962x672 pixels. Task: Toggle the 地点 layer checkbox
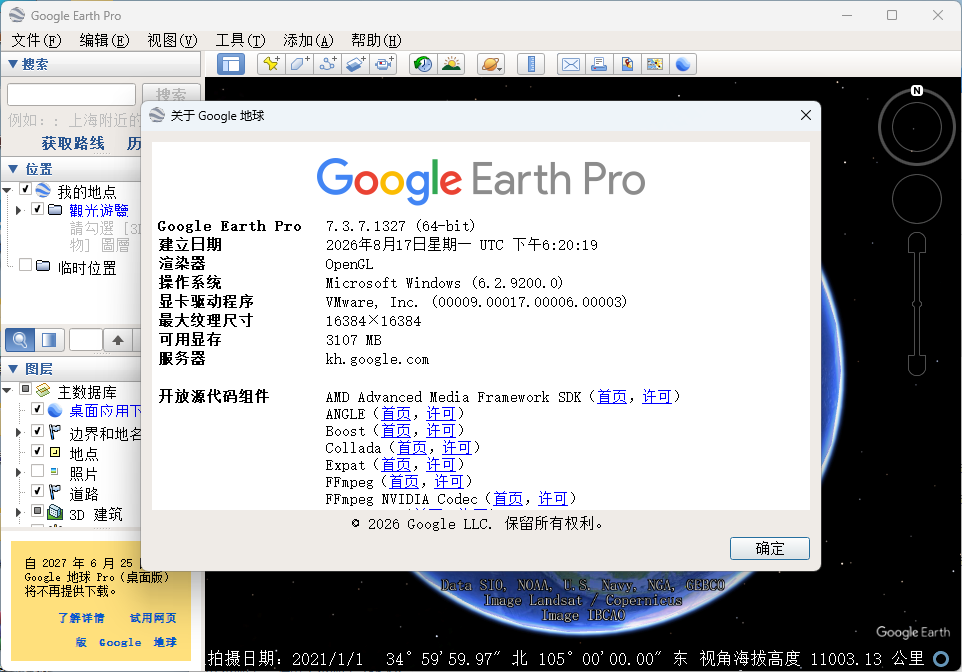(x=37, y=451)
